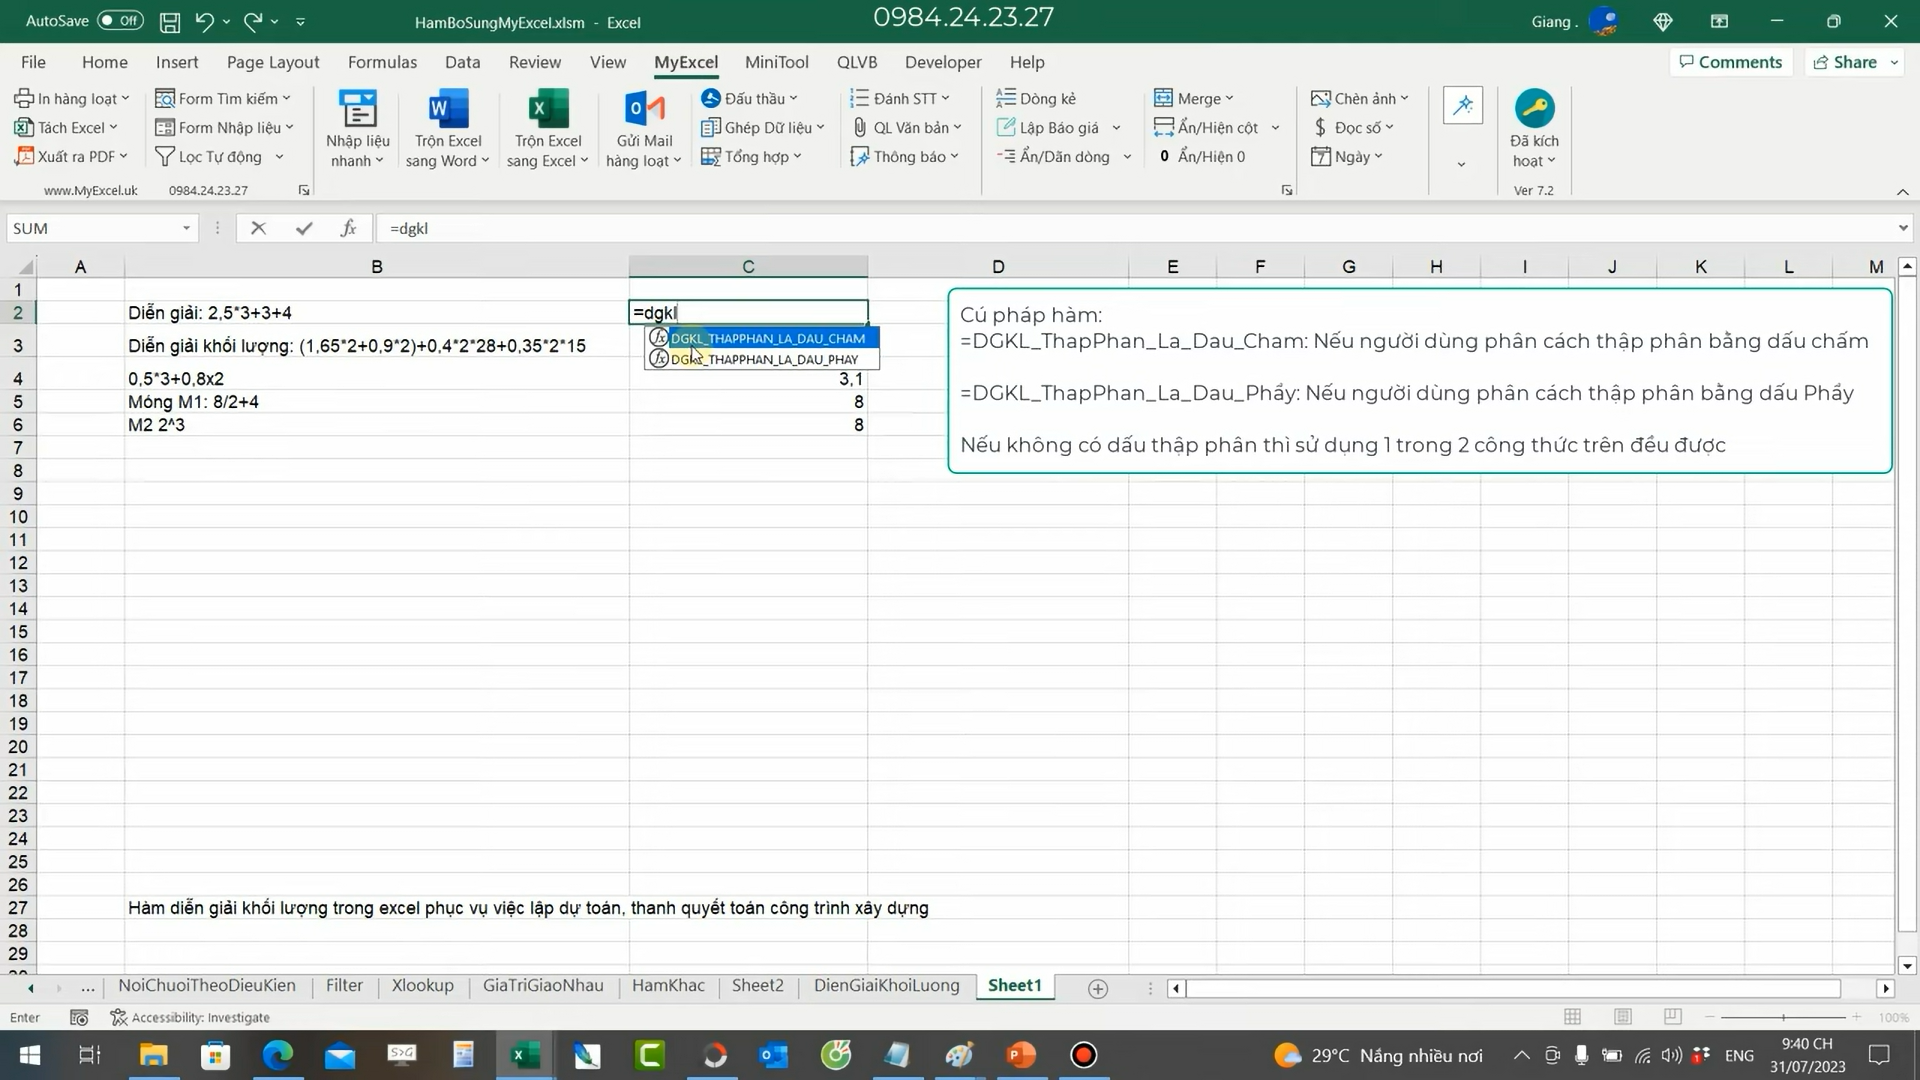Click the www.MyExcel.uk link
The image size is (1920, 1080).
tap(91, 189)
